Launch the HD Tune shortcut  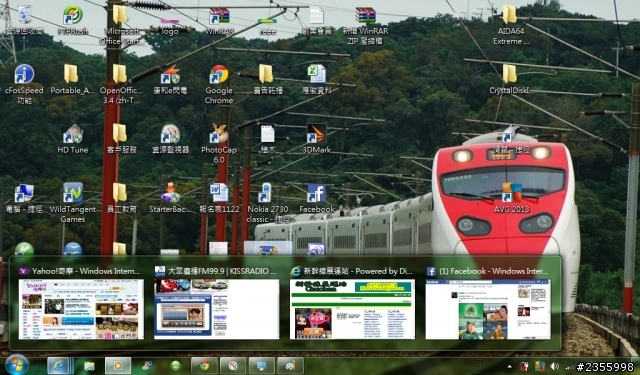coord(73,133)
